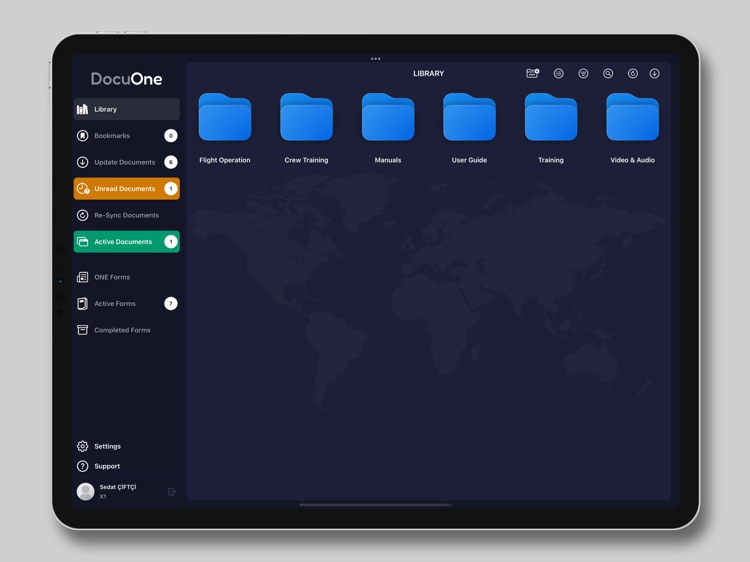
Task: Switch to list view icon
Action: 558,73
